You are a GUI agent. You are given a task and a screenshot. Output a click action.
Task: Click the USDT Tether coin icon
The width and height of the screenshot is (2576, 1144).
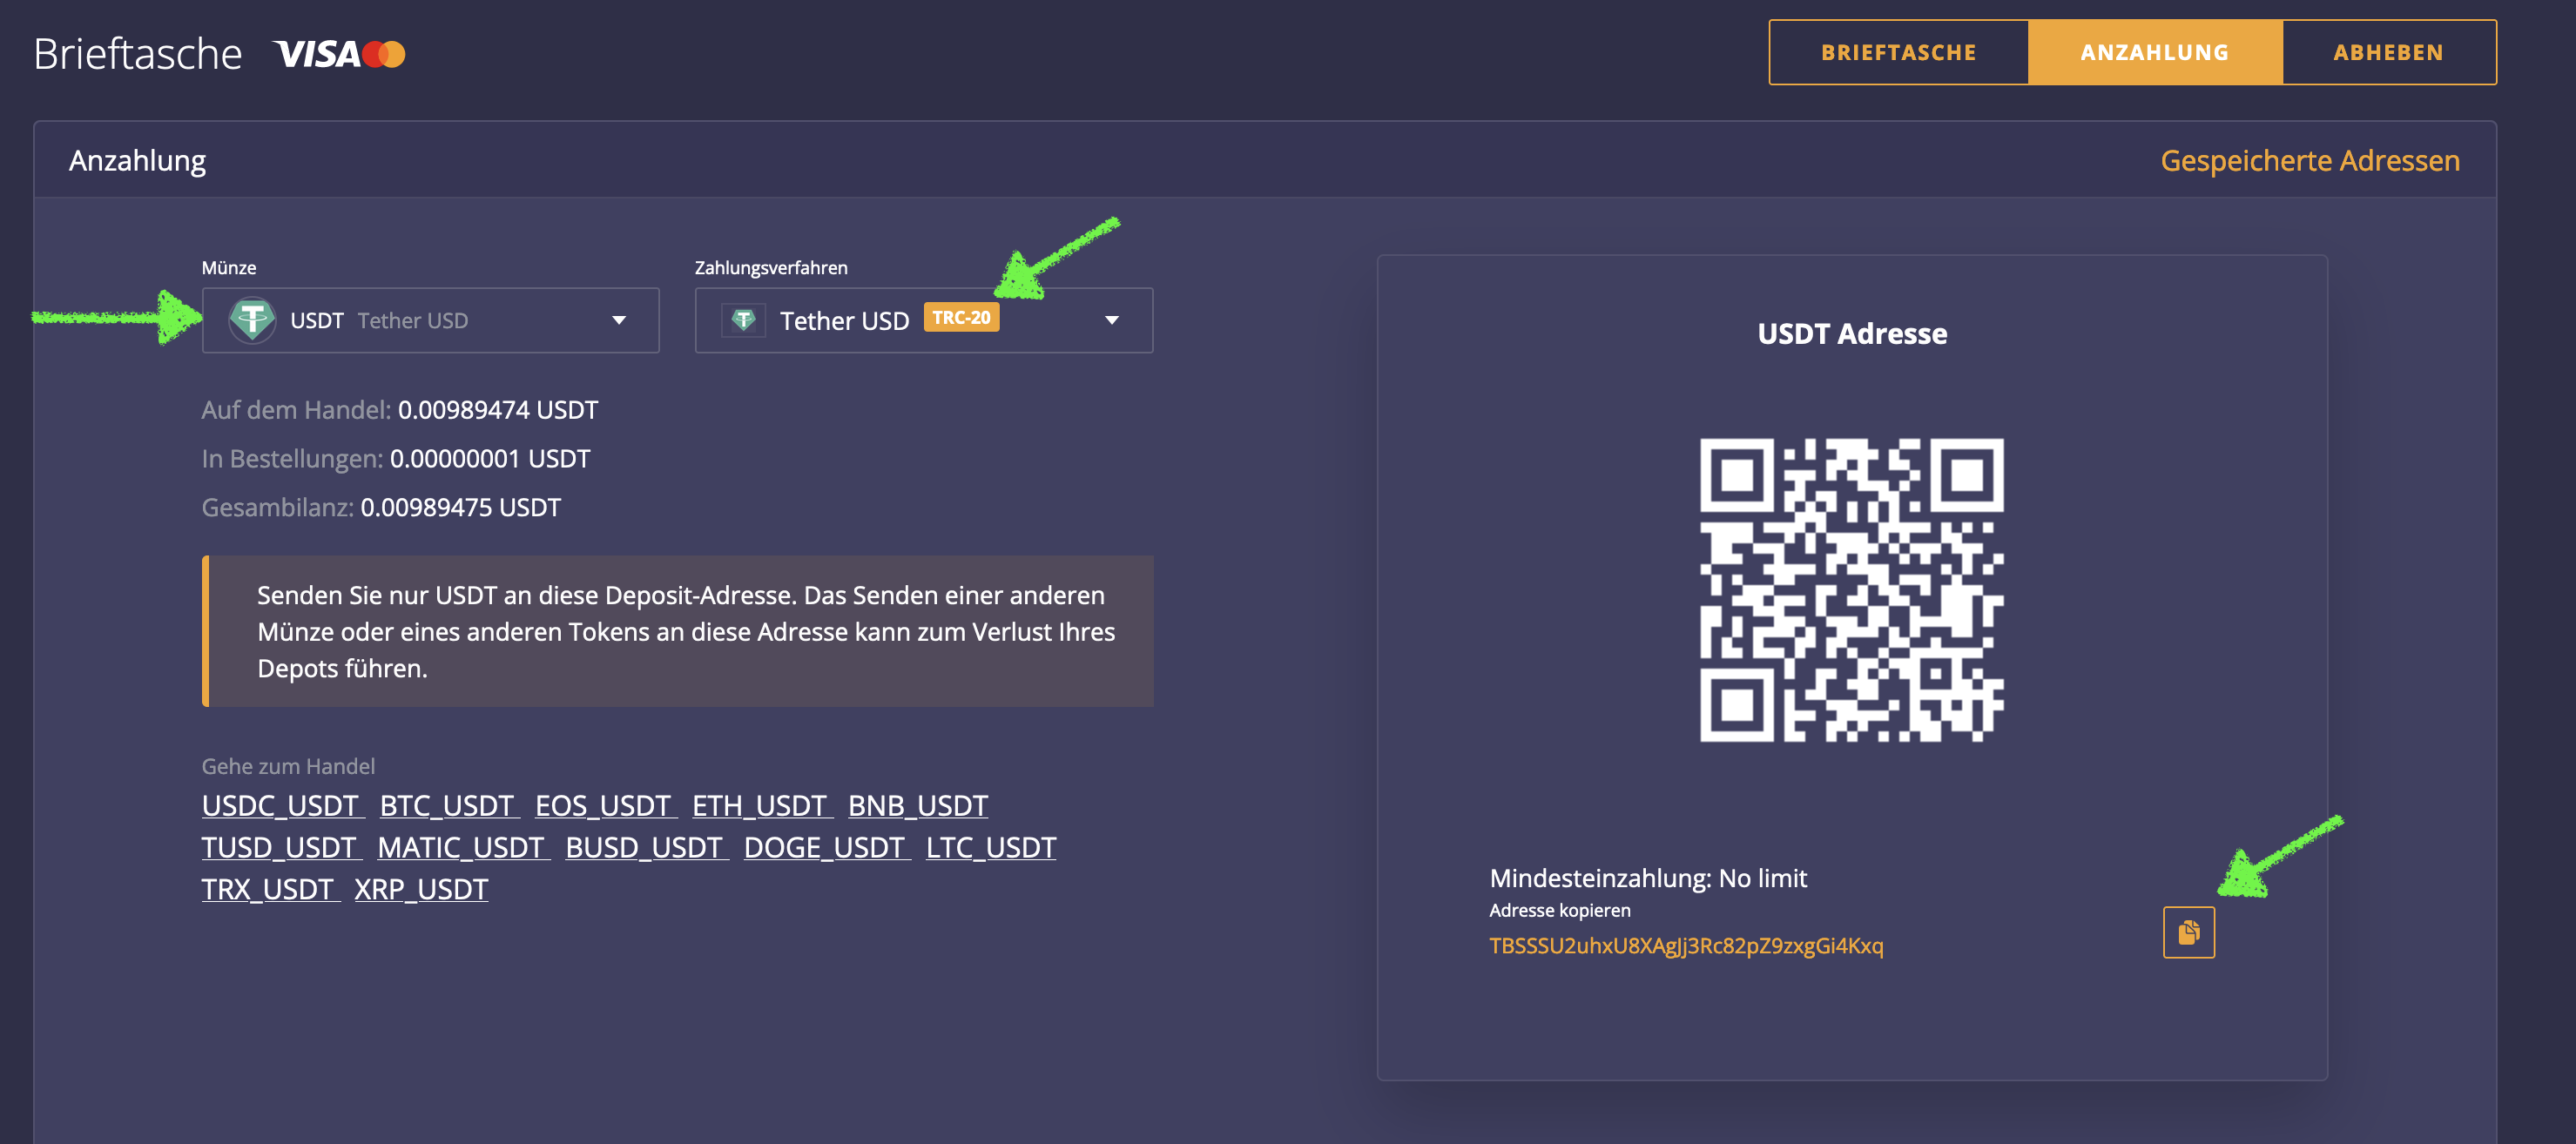click(252, 320)
